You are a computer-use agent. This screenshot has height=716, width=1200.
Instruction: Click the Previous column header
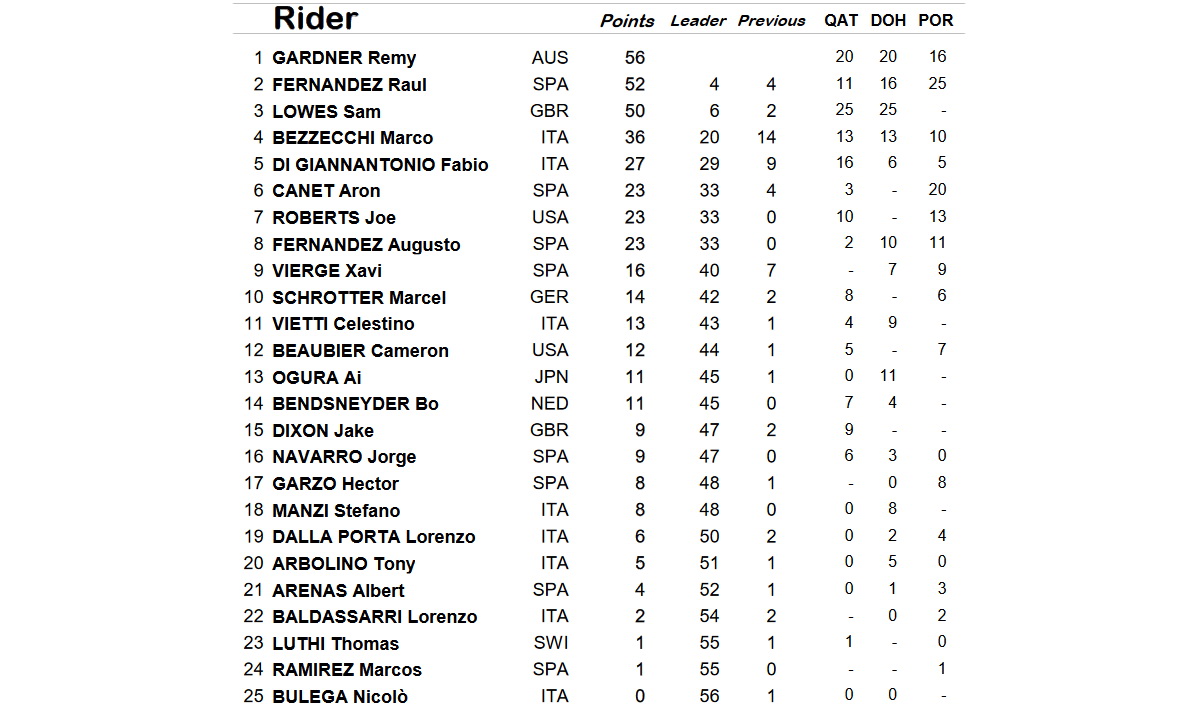pyautogui.click(x=771, y=21)
